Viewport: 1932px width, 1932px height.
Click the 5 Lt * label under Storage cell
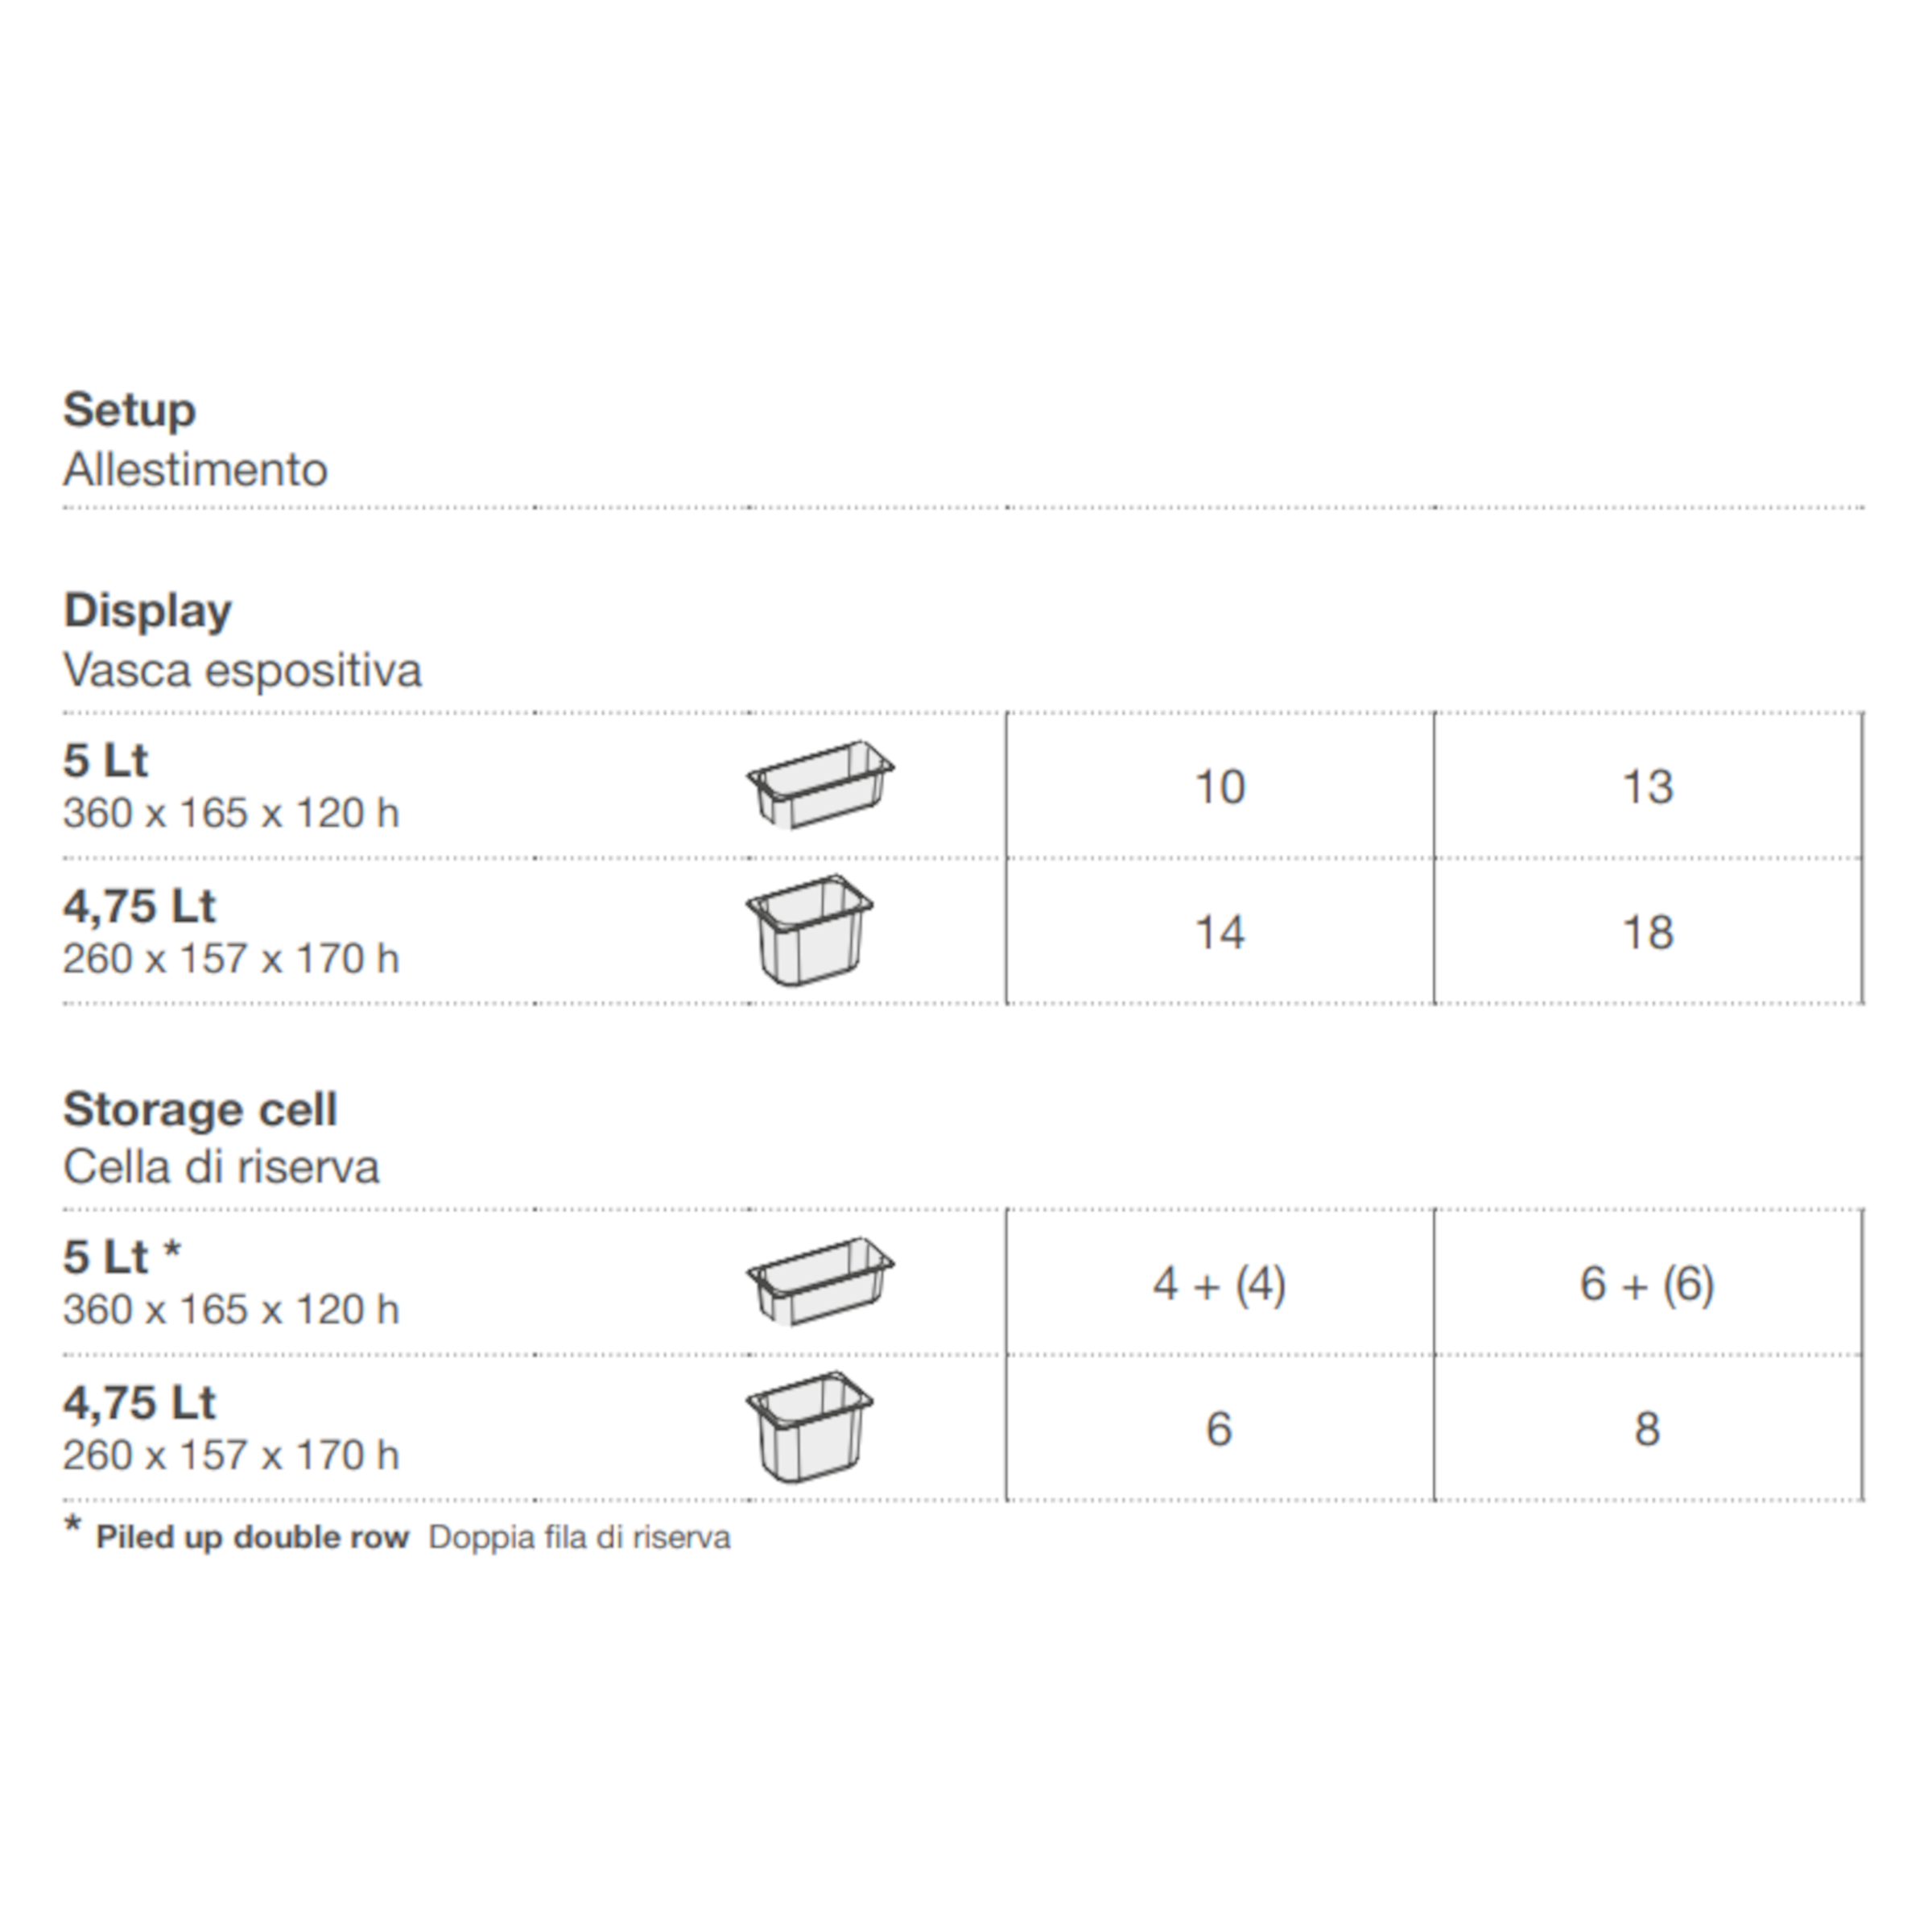coord(122,1257)
